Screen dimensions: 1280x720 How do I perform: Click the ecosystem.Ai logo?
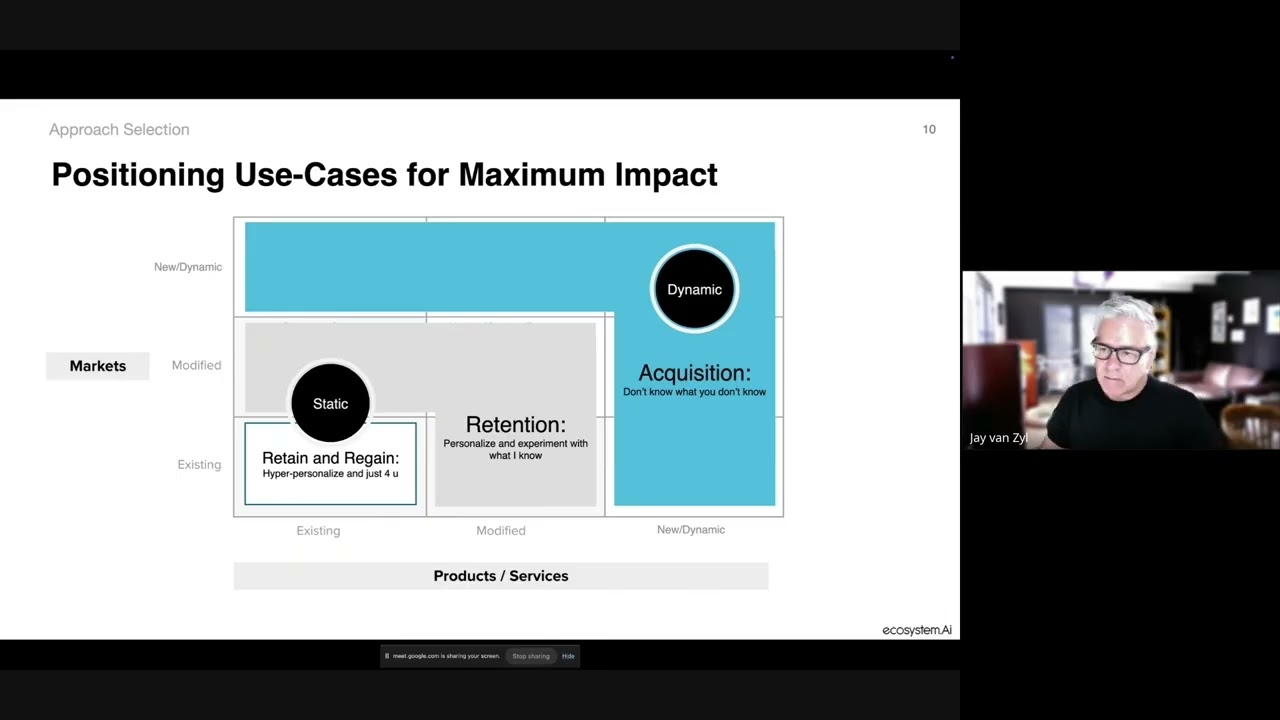[916, 630]
